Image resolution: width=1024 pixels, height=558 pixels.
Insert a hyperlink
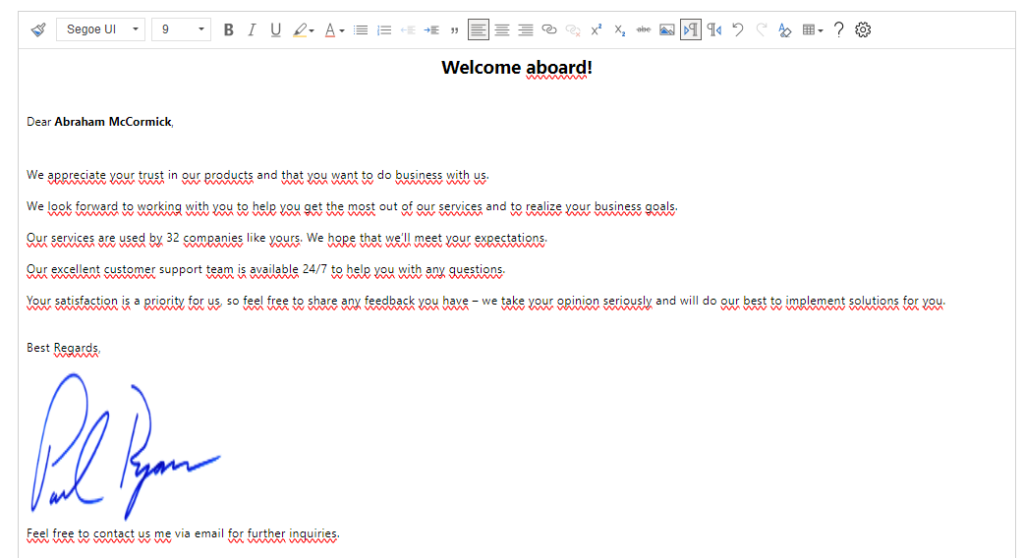click(549, 29)
